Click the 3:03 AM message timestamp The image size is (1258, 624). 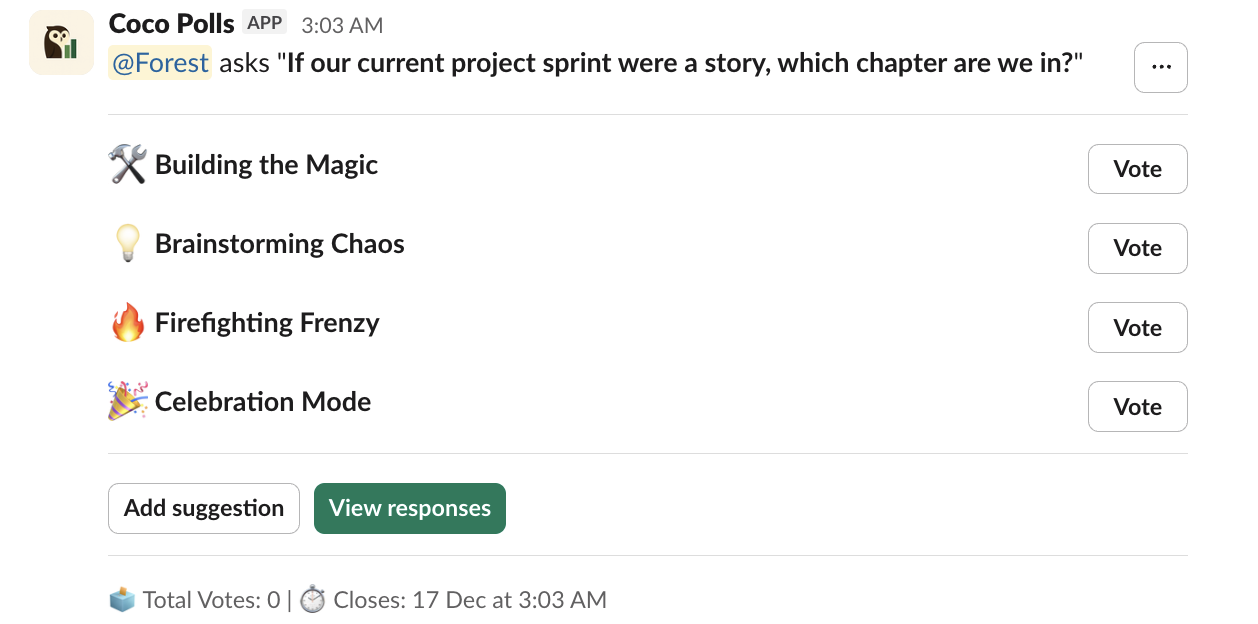342,25
